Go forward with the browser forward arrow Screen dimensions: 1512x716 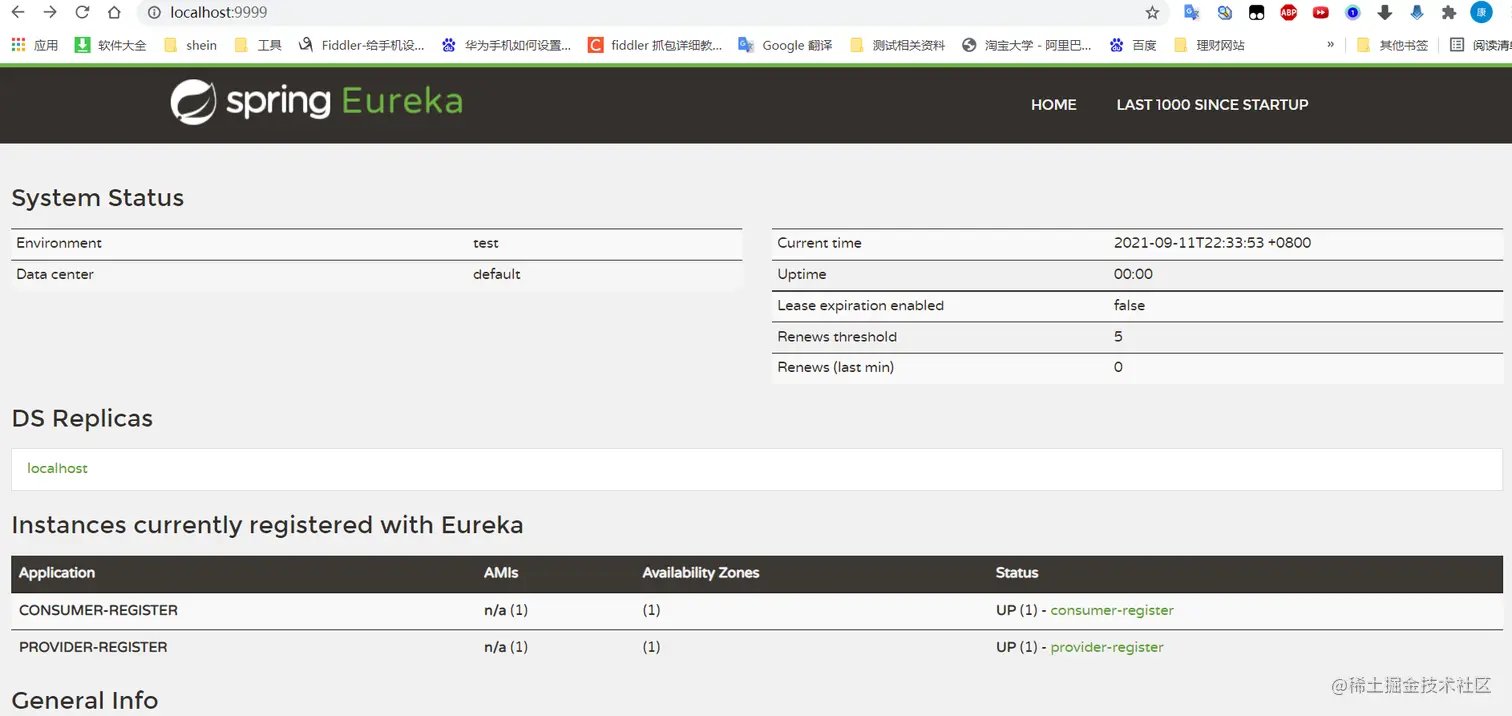point(50,13)
